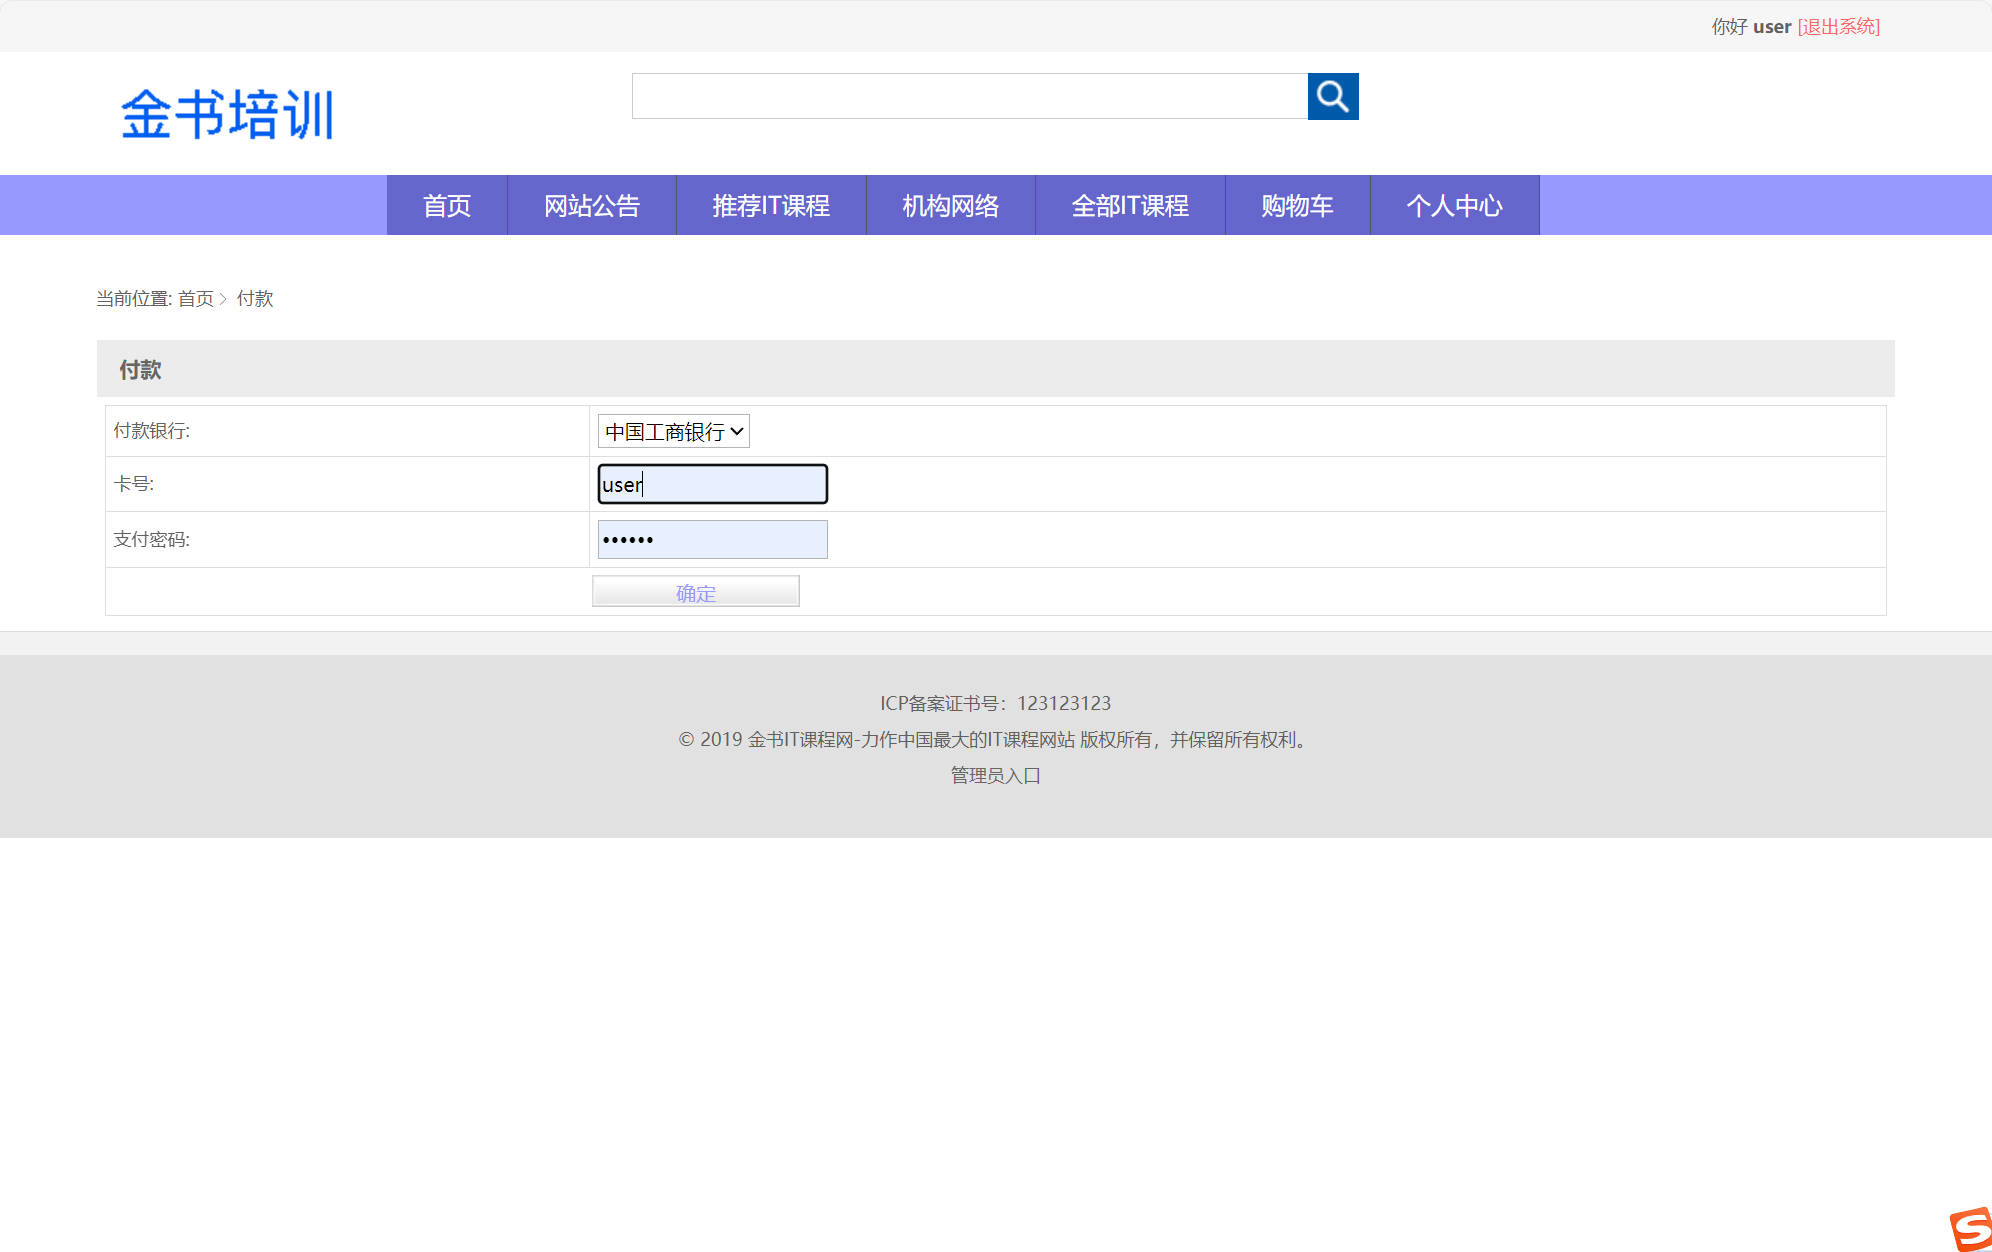1992x1252 pixels.
Task: Open the 付款银行 bank dropdown
Action: 672,431
